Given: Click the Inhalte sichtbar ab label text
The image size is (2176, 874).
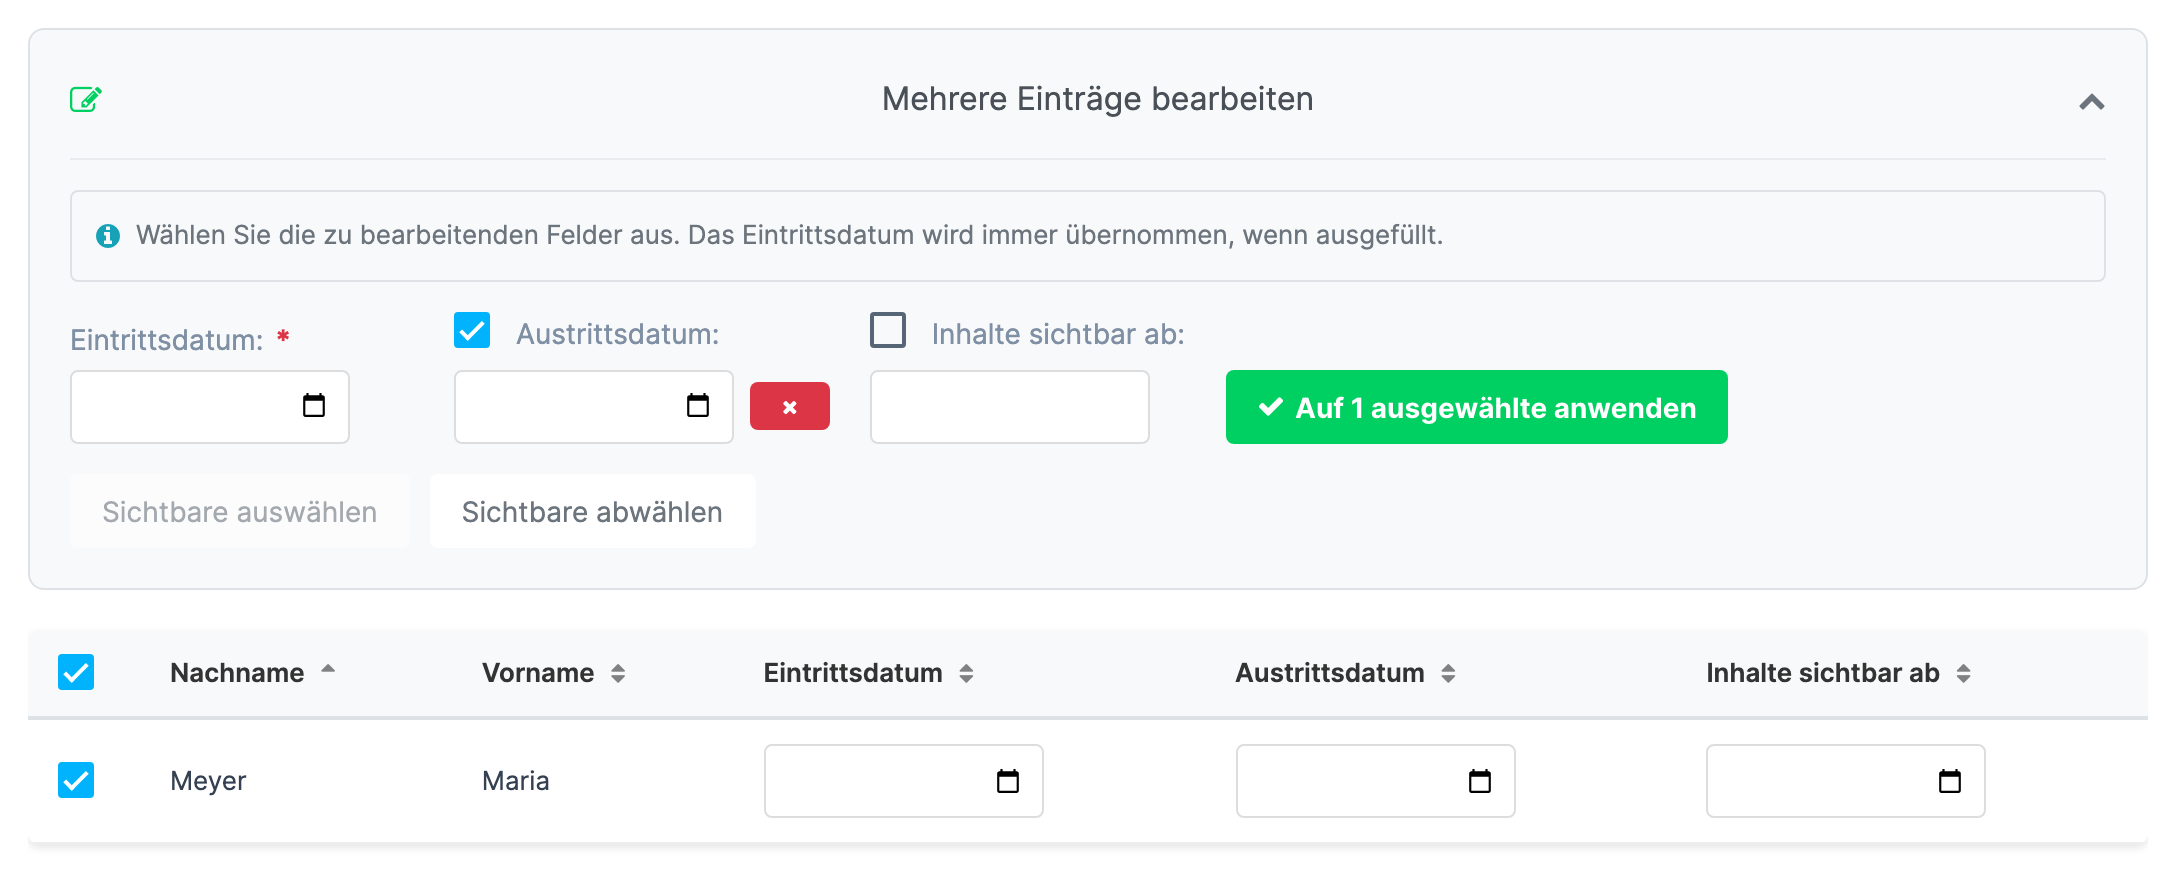Looking at the screenshot, I should coord(1058,334).
